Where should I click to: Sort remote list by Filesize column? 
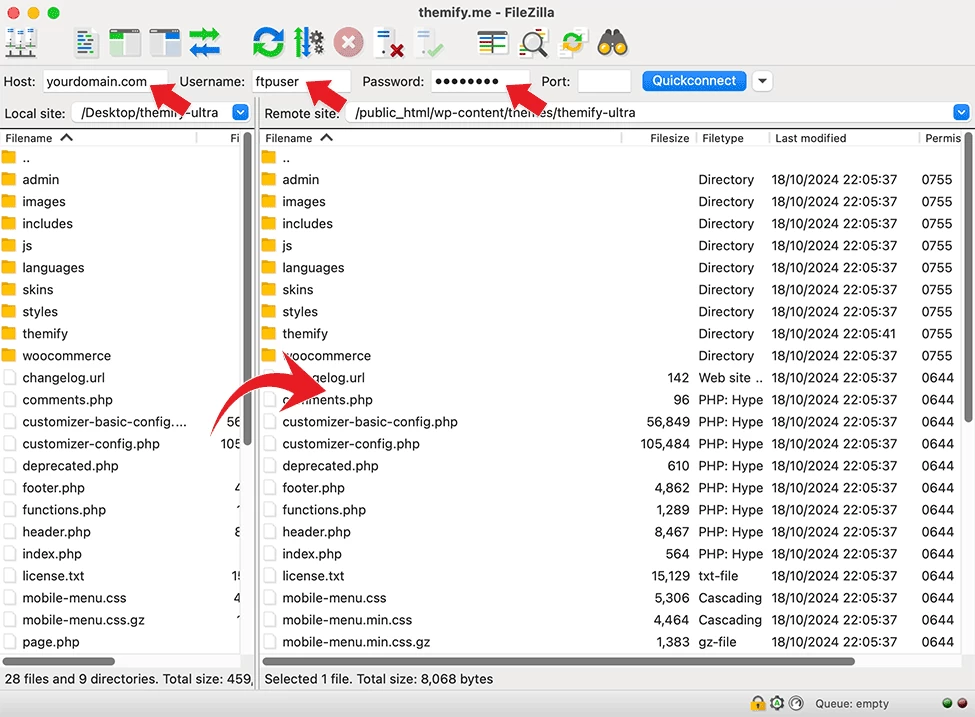pyautogui.click(x=659, y=138)
